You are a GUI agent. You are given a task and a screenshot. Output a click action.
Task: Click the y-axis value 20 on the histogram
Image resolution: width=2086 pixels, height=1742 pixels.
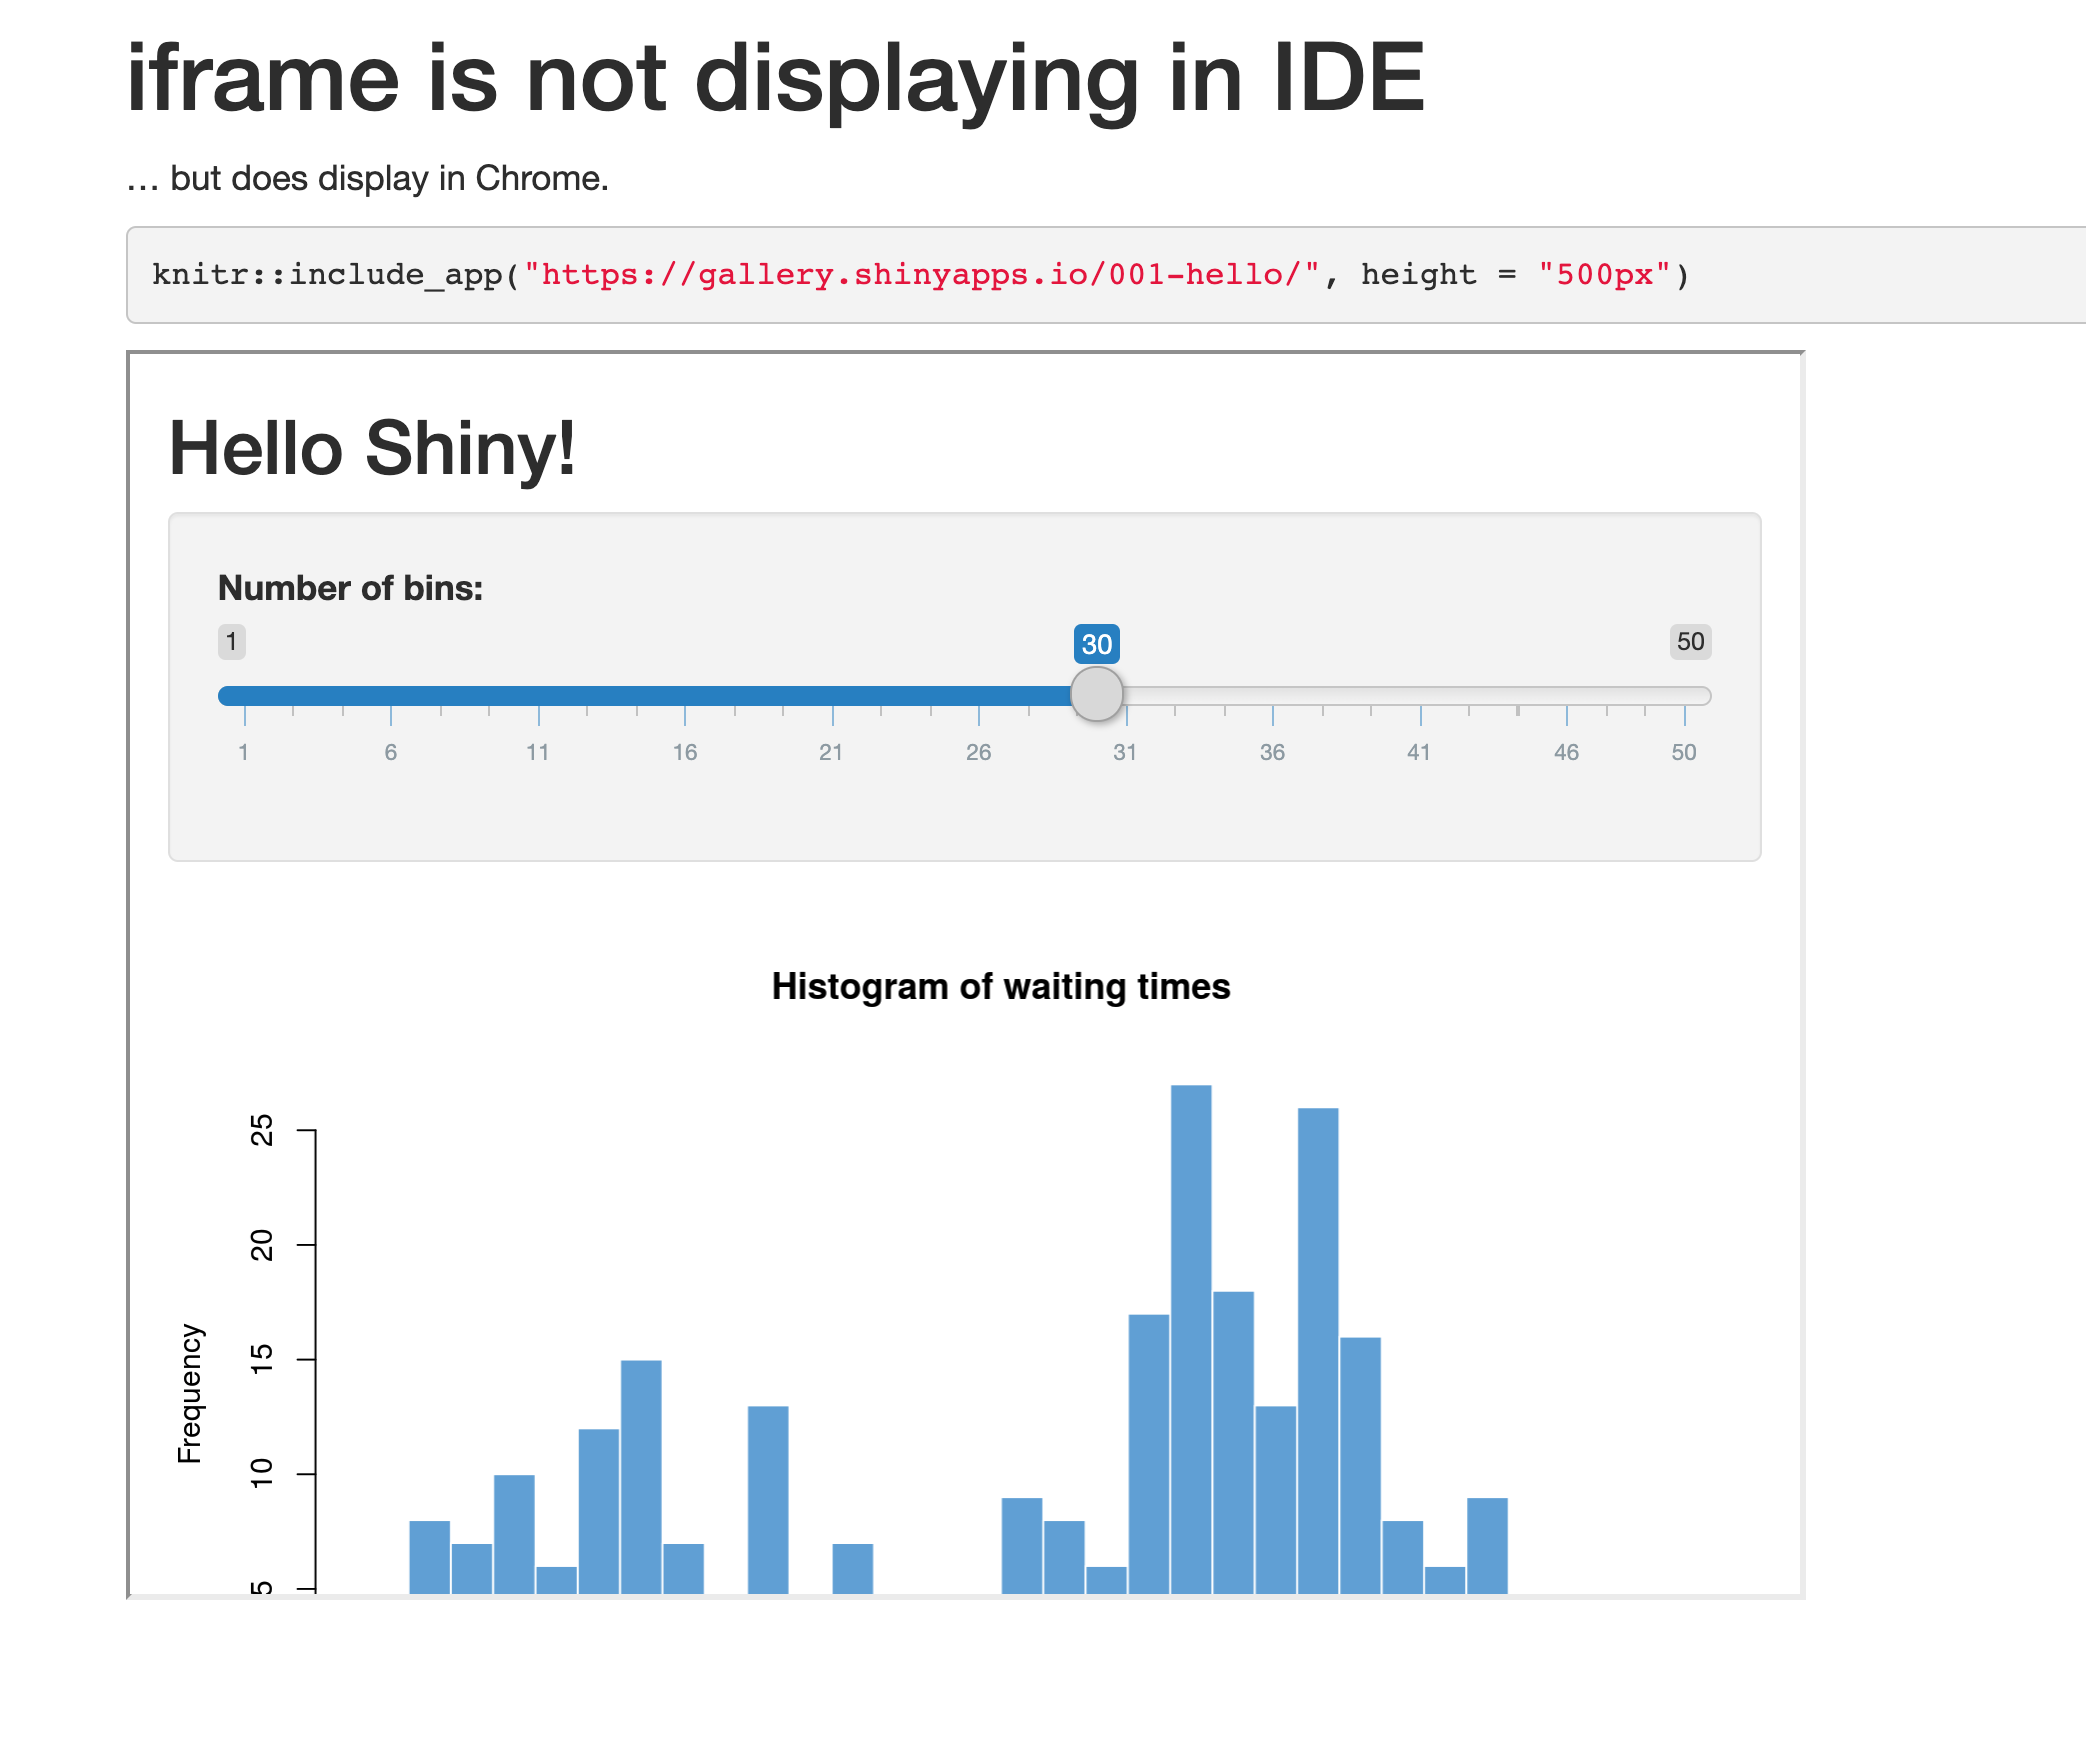261,1245
